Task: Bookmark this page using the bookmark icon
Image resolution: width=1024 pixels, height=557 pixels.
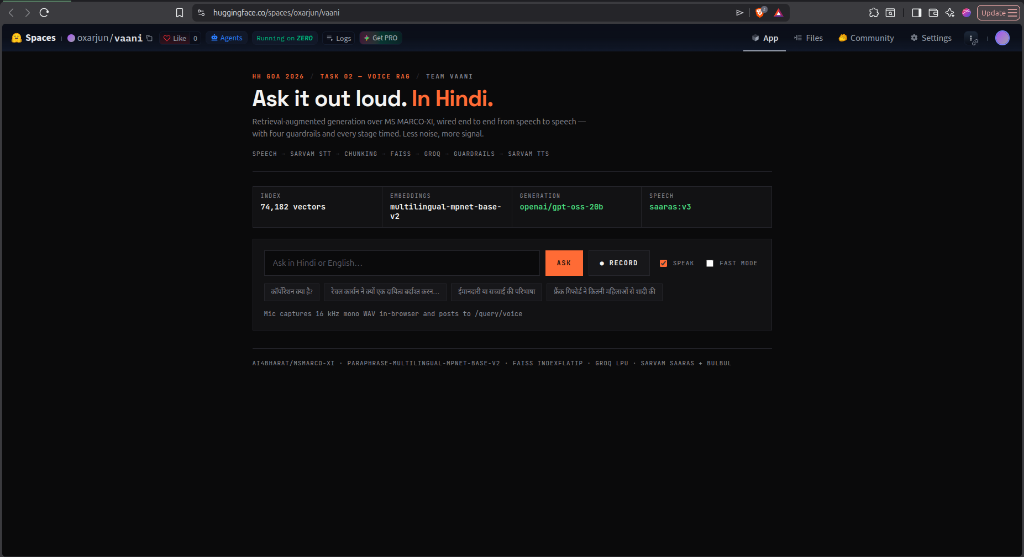Action: click(x=180, y=12)
